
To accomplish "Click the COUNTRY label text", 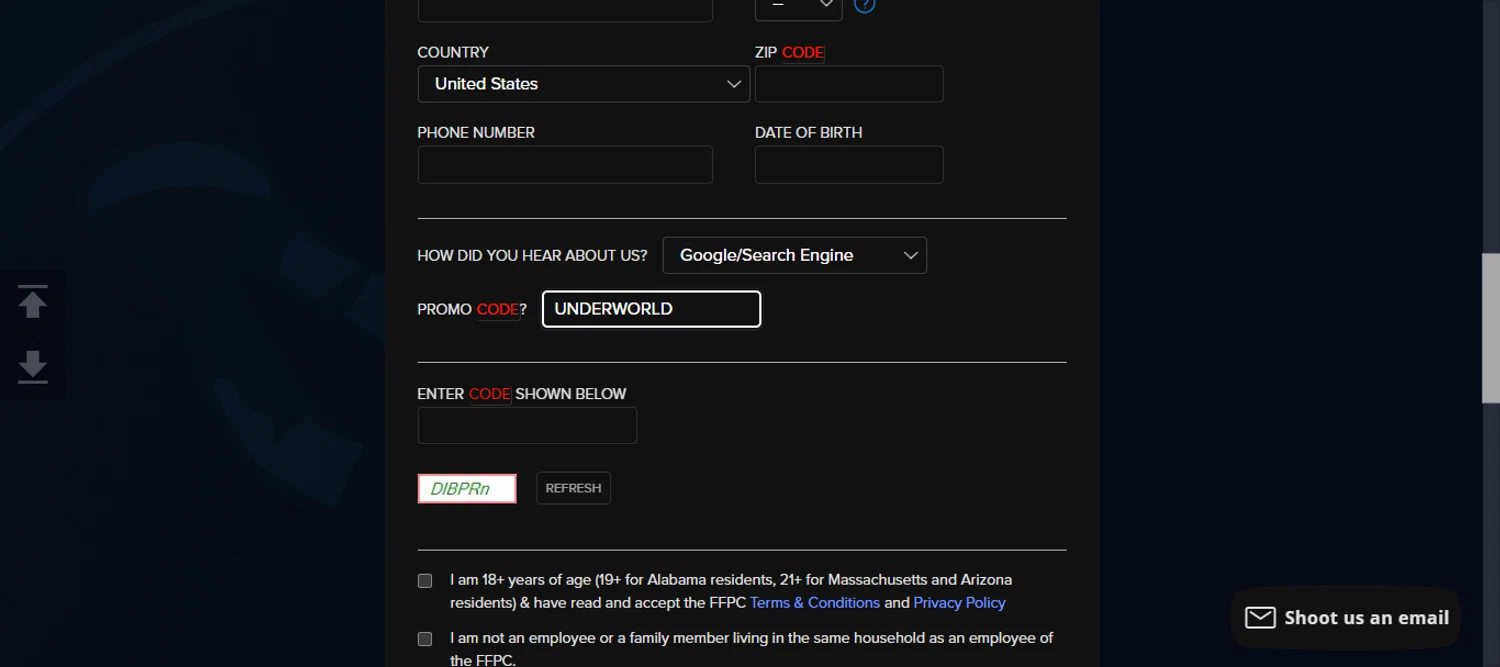I will coord(453,52).
